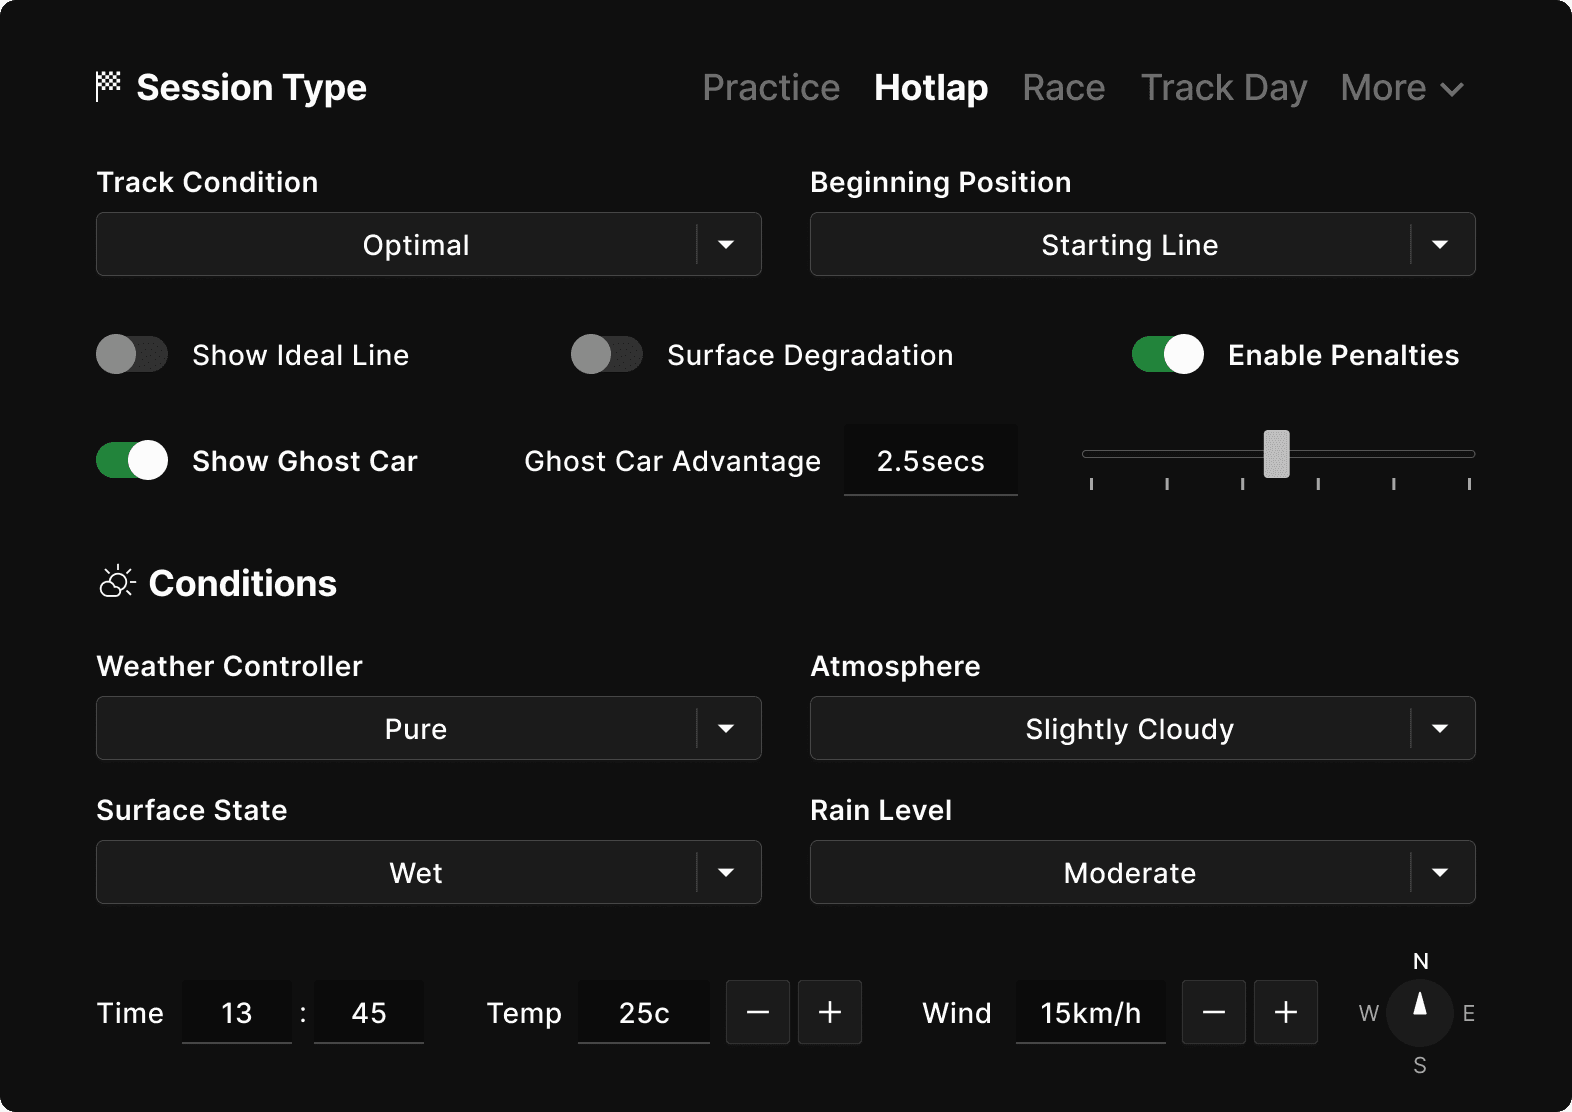Screen dimensions: 1572x1112
Task: Click the Wind field showing 15km/h
Action: tap(1091, 1012)
